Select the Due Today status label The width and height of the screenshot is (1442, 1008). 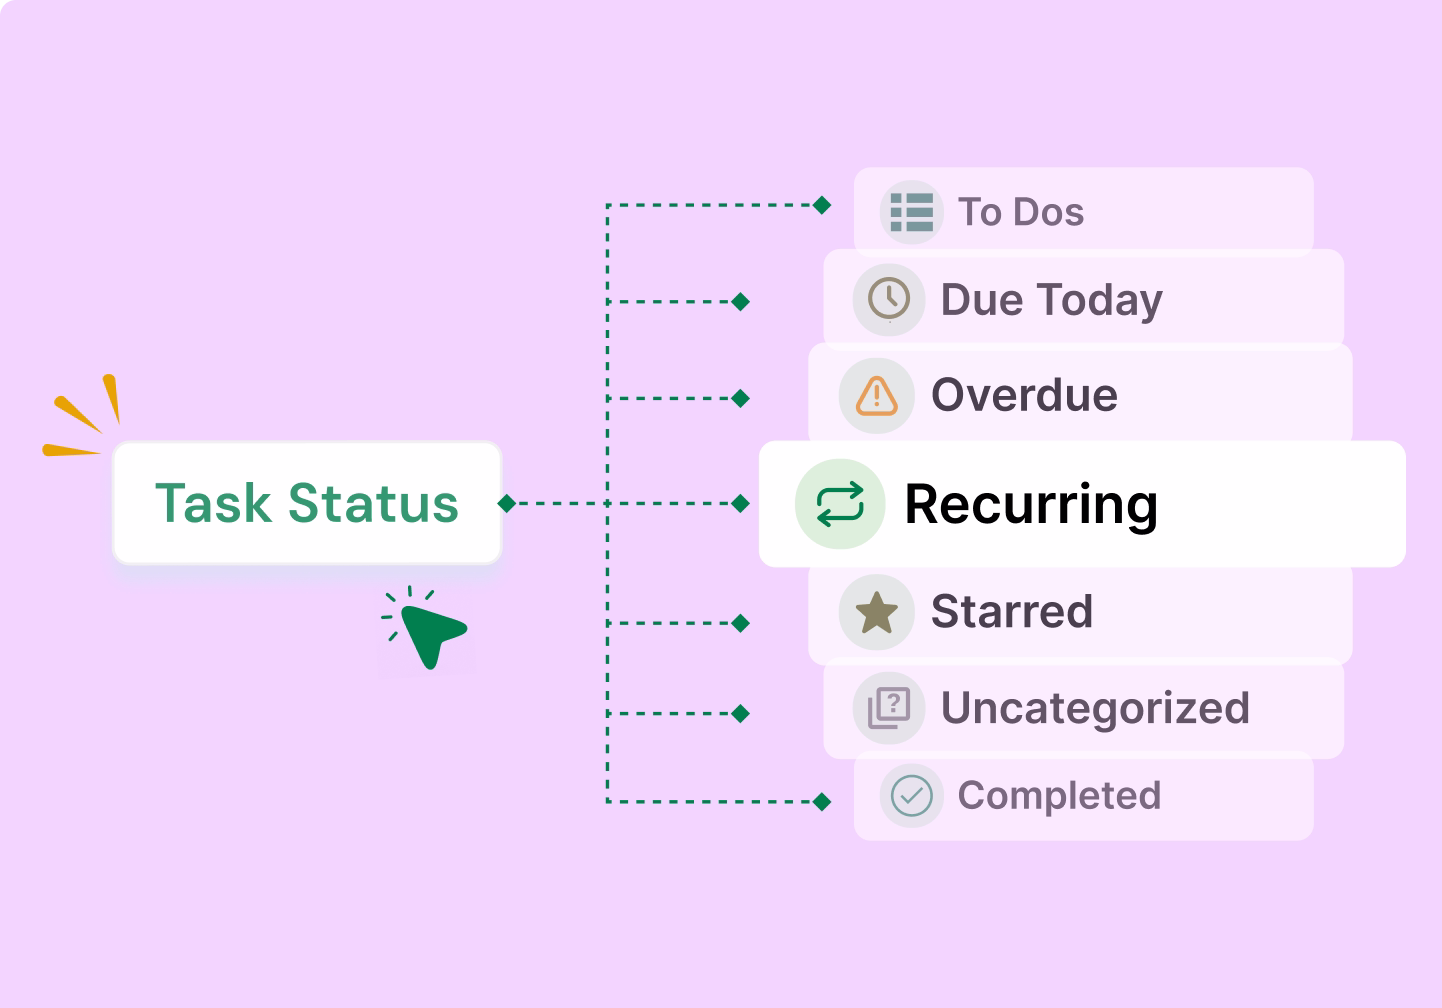tap(1051, 300)
